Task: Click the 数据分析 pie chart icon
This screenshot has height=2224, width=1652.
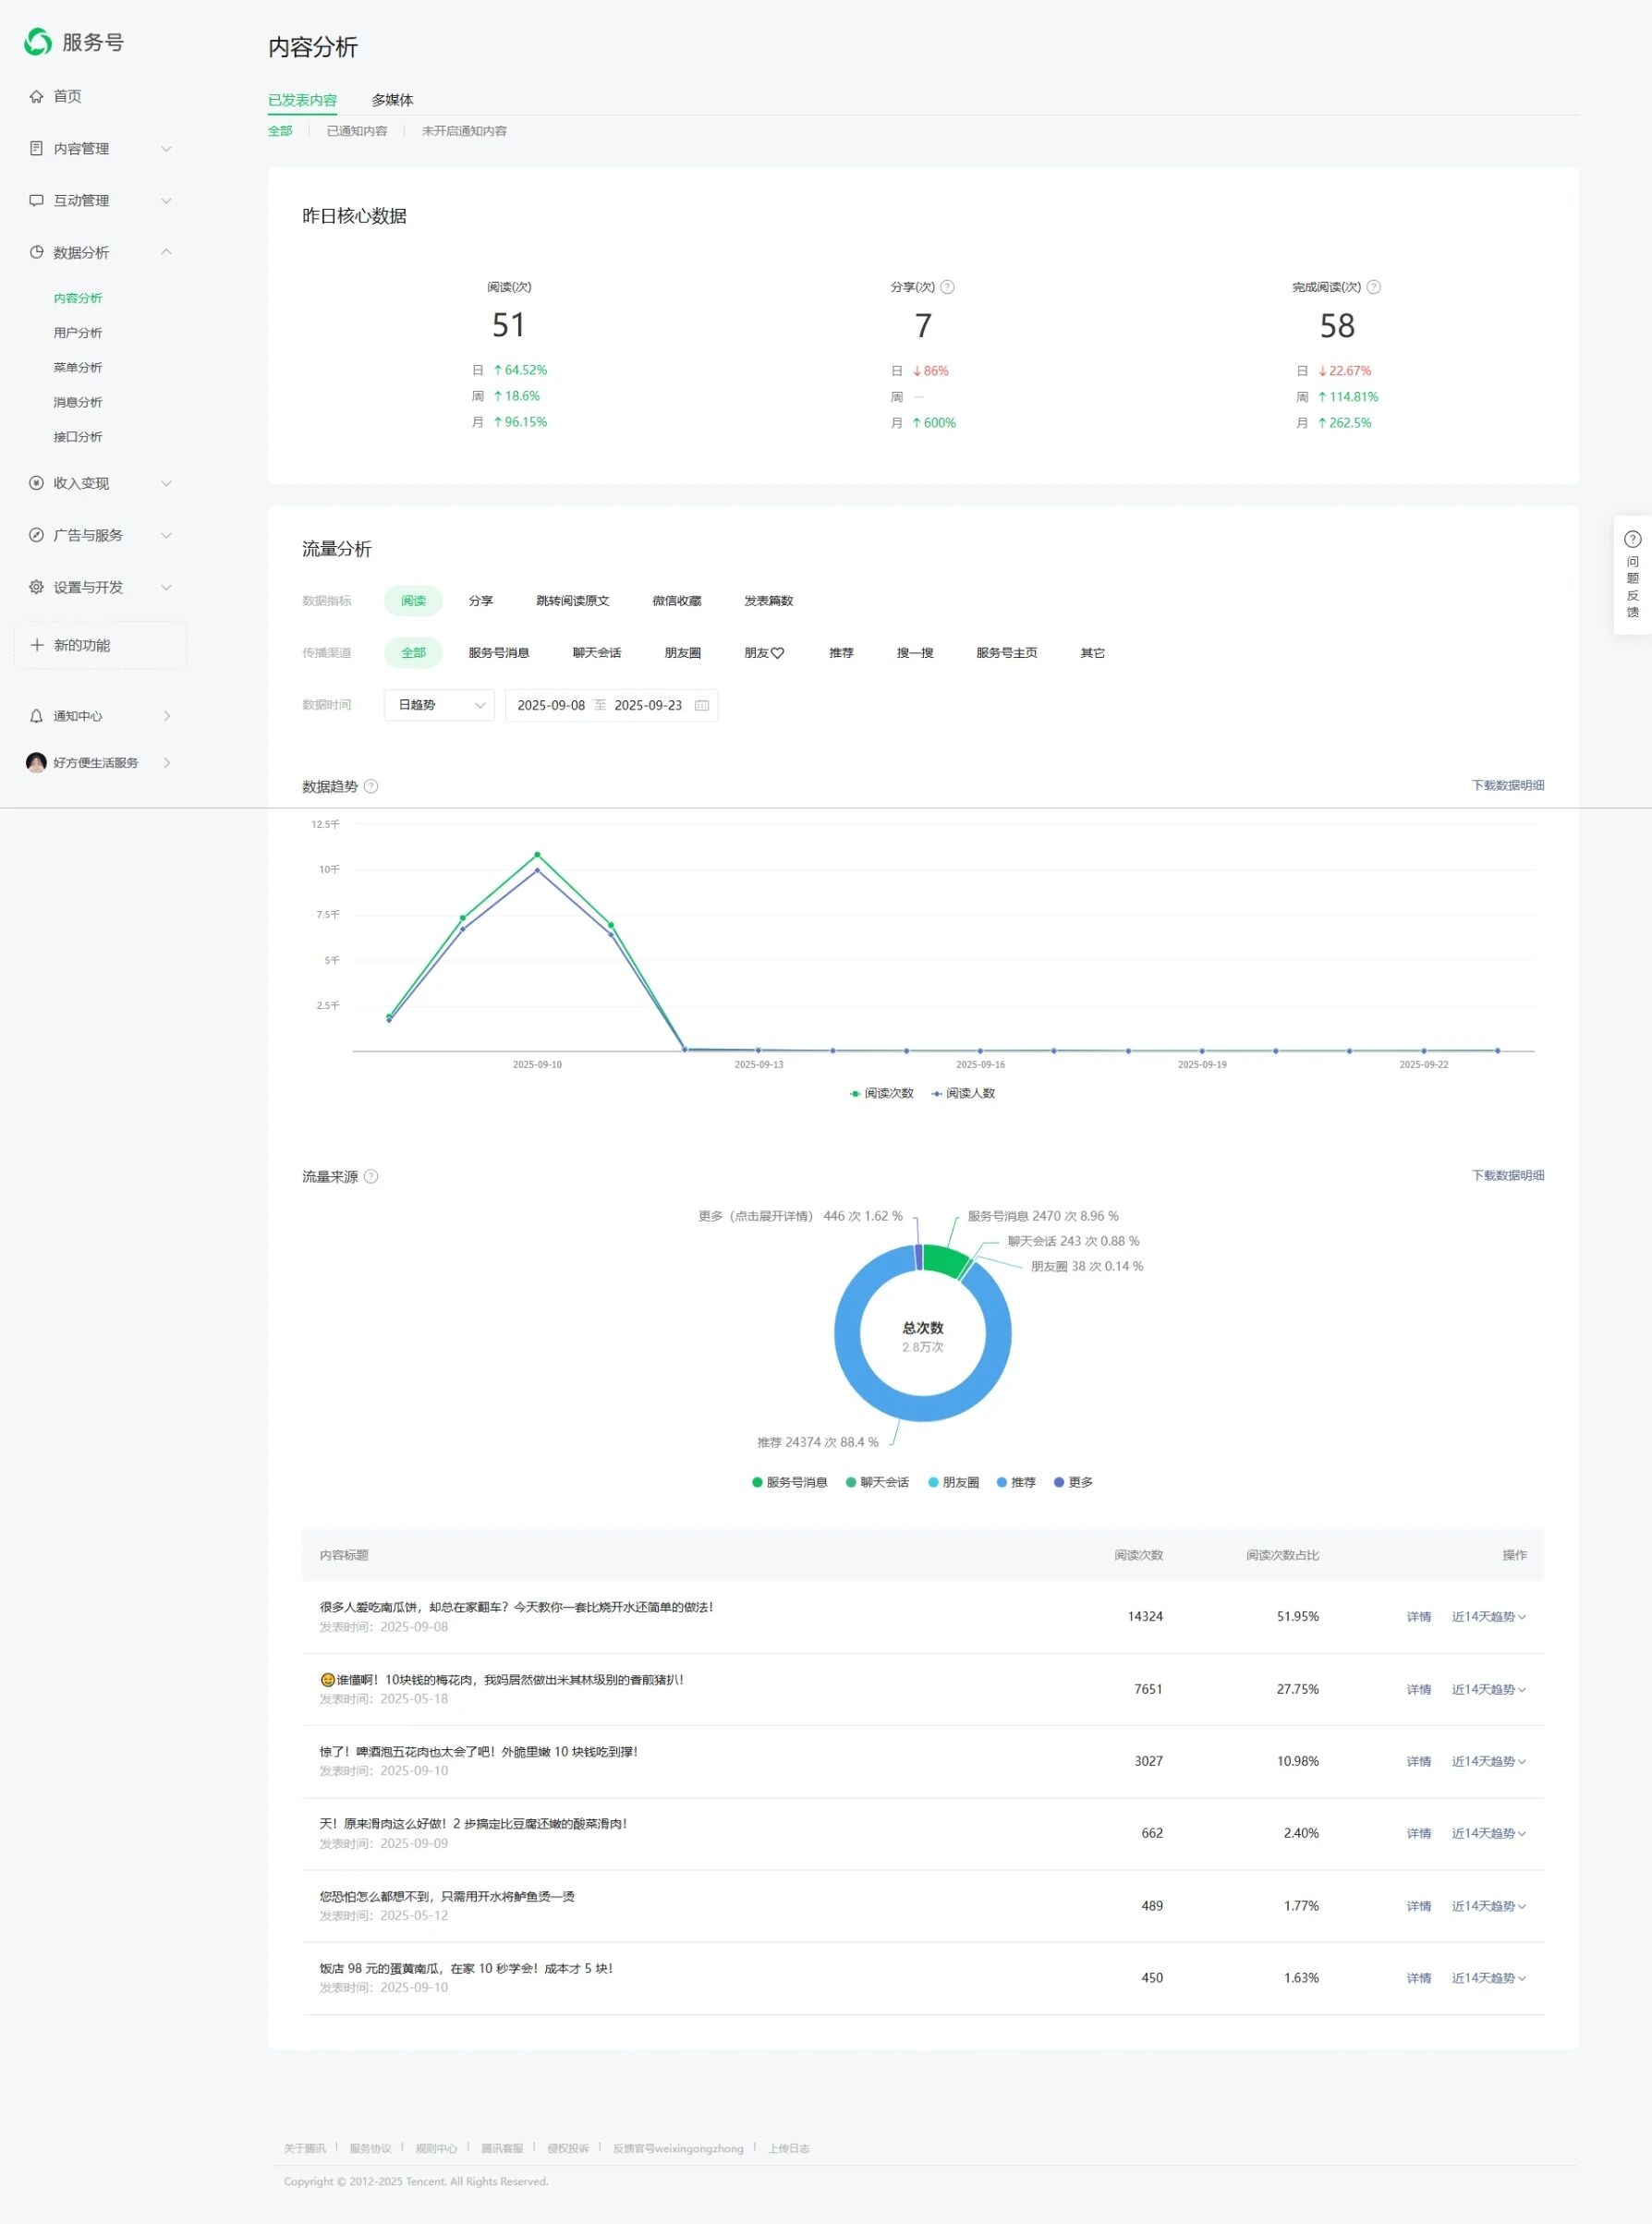Action: pos(36,252)
